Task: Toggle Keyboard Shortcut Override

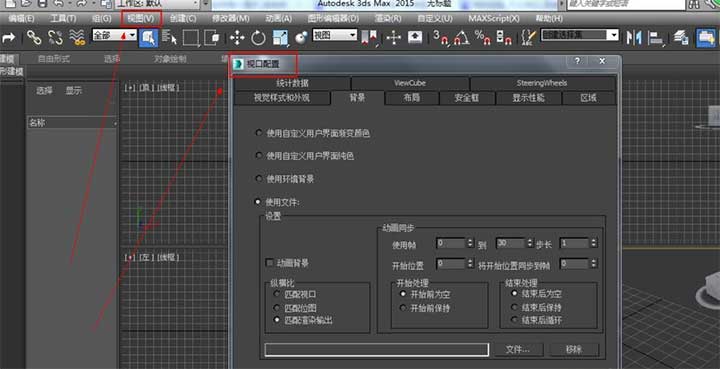Action: (415, 38)
